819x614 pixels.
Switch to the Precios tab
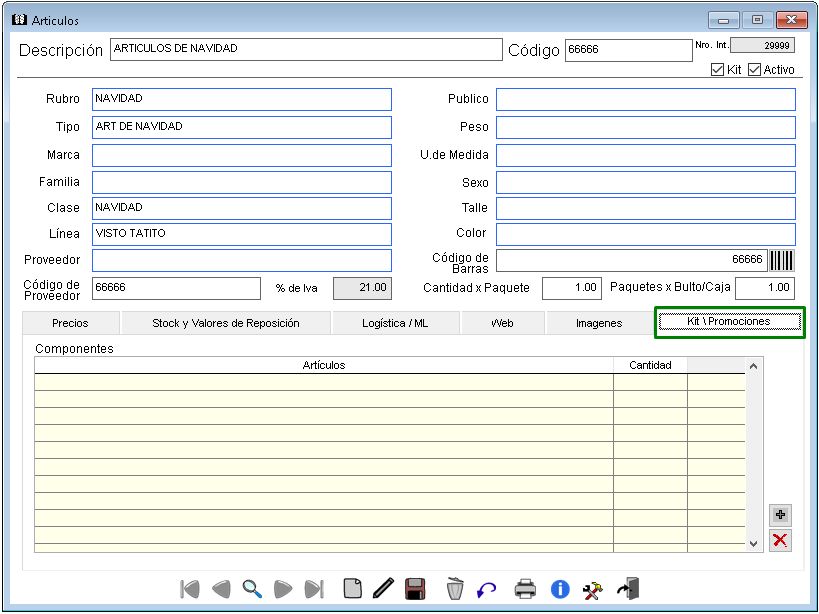(x=70, y=323)
